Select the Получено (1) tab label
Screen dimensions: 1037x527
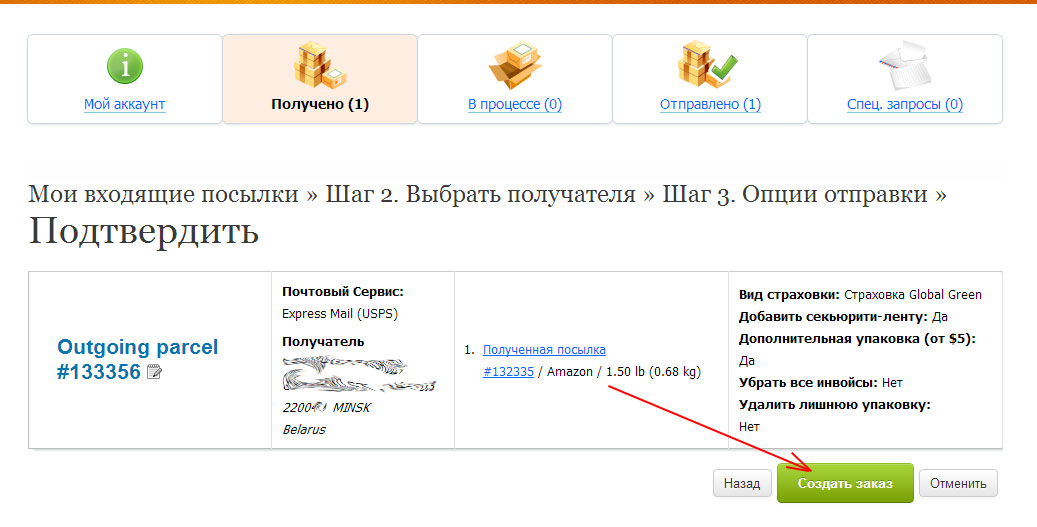(x=319, y=104)
